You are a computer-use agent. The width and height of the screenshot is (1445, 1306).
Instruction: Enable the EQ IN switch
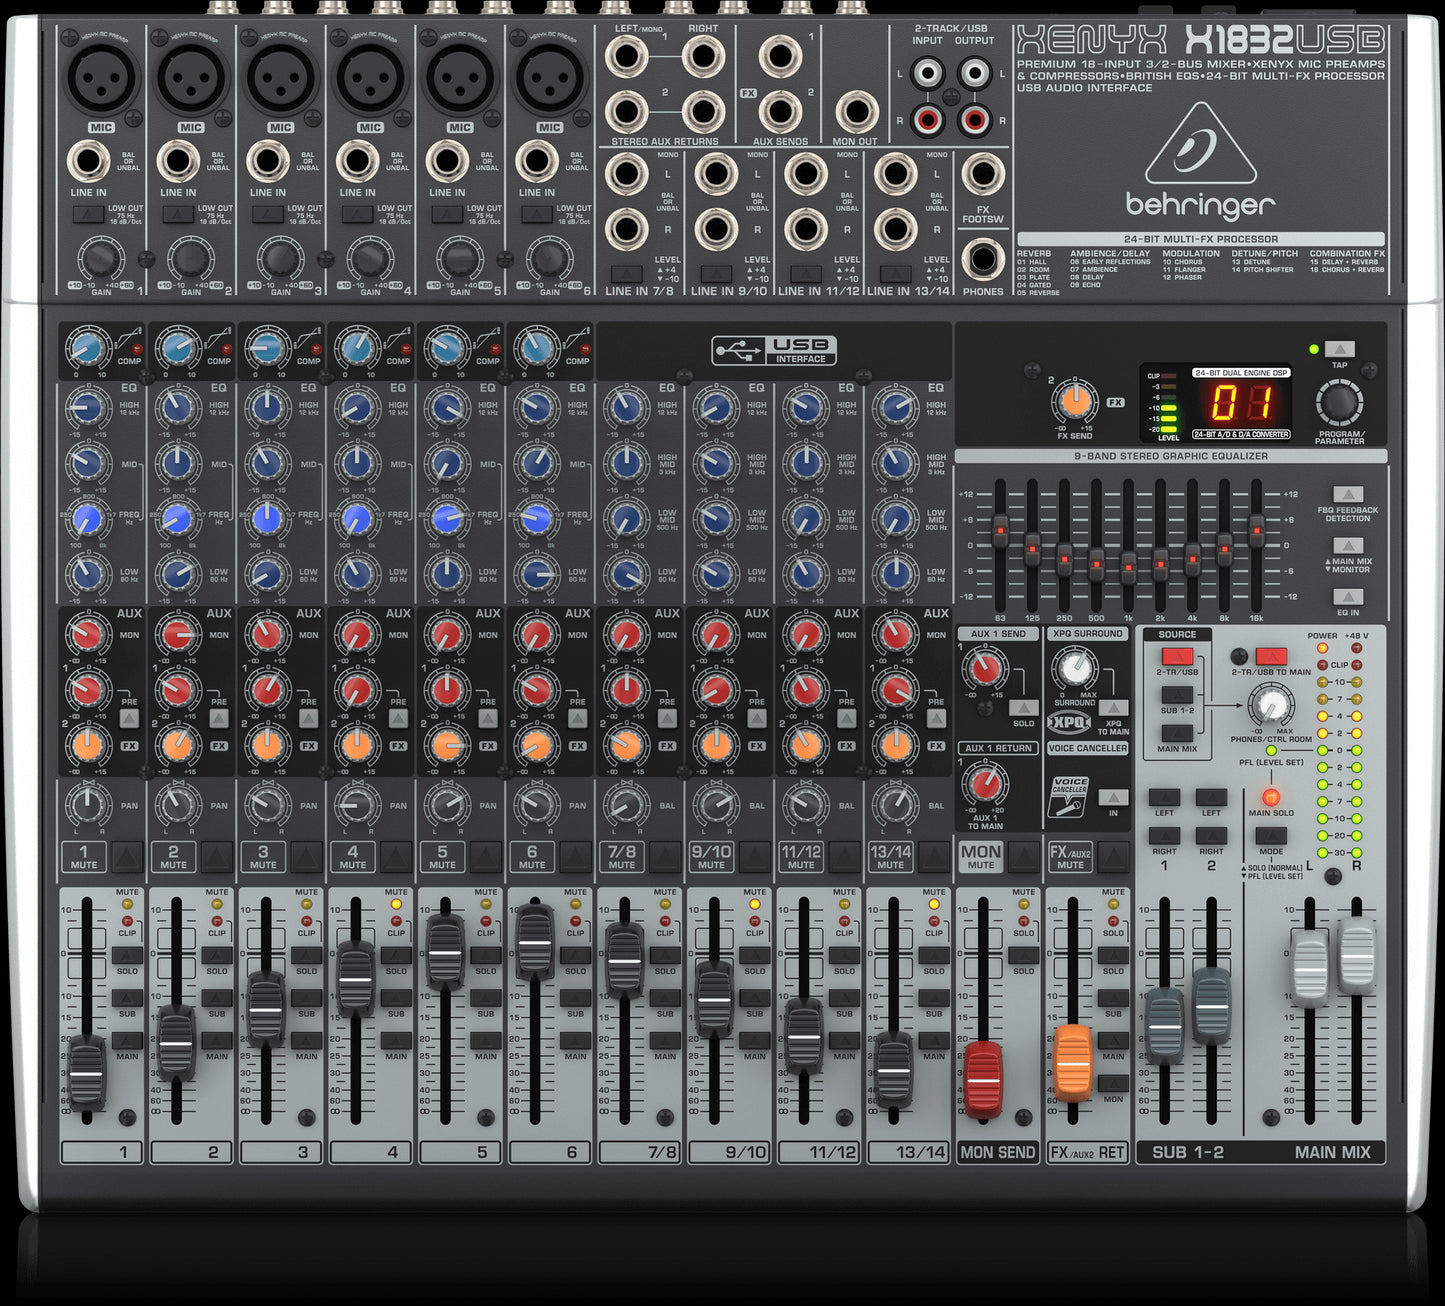(x=1348, y=597)
